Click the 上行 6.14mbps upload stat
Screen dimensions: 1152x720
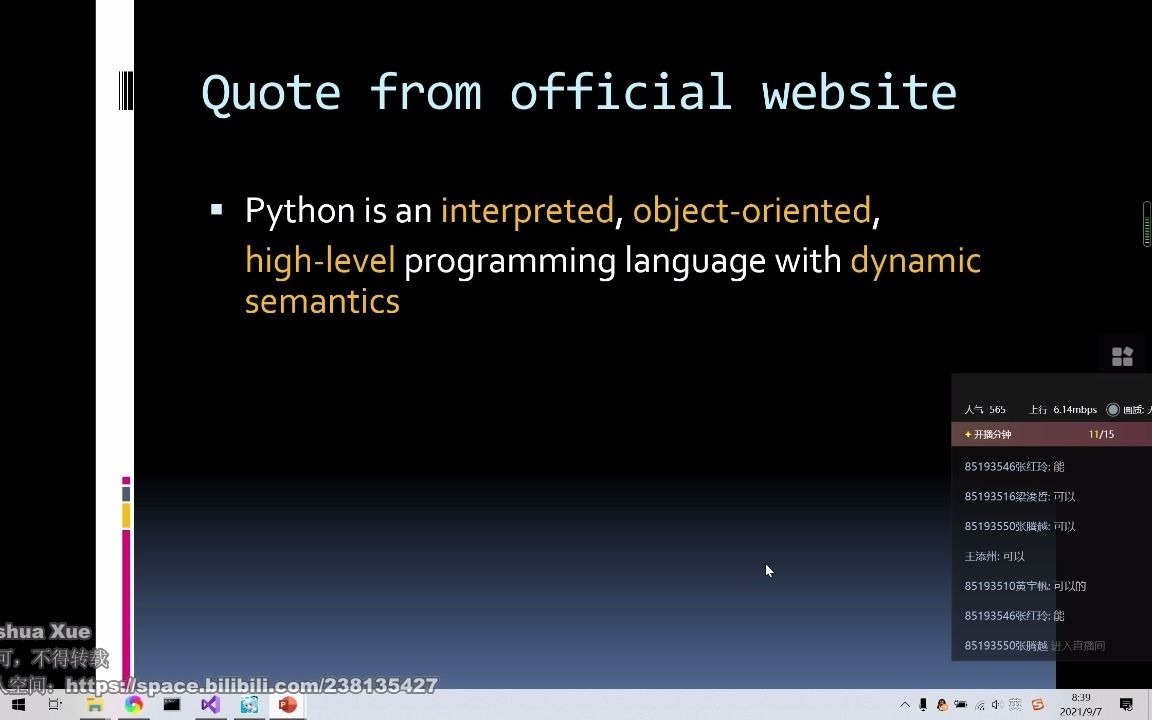point(1062,409)
